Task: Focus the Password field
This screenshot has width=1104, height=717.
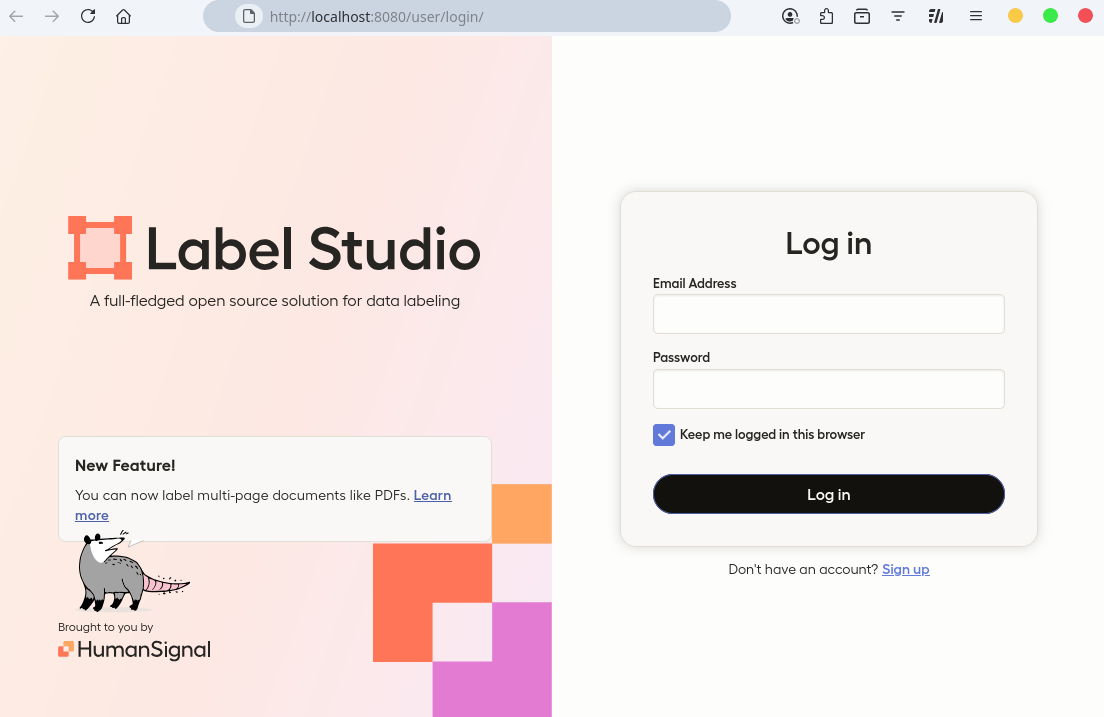Action: click(828, 389)
